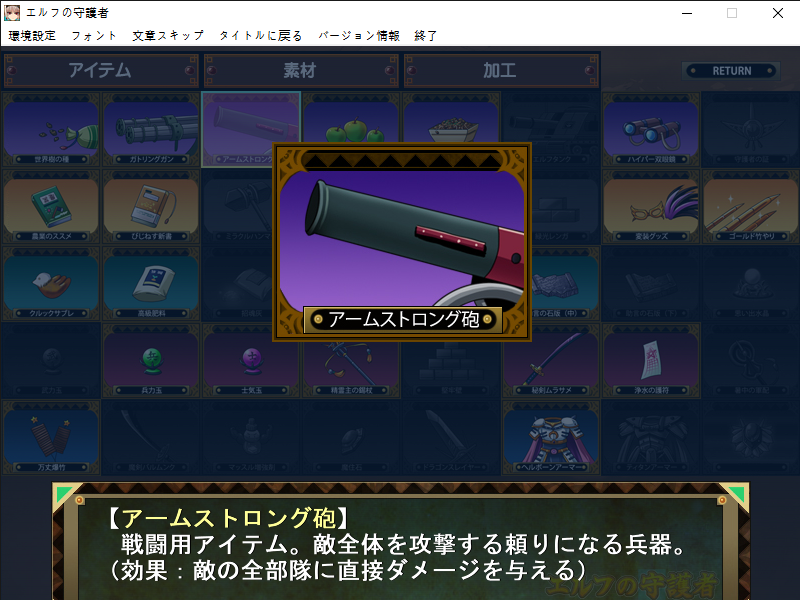This screenshot has height=600, width=800.
Task: Select the 高級肥料 item
Action: coord(151,284)
